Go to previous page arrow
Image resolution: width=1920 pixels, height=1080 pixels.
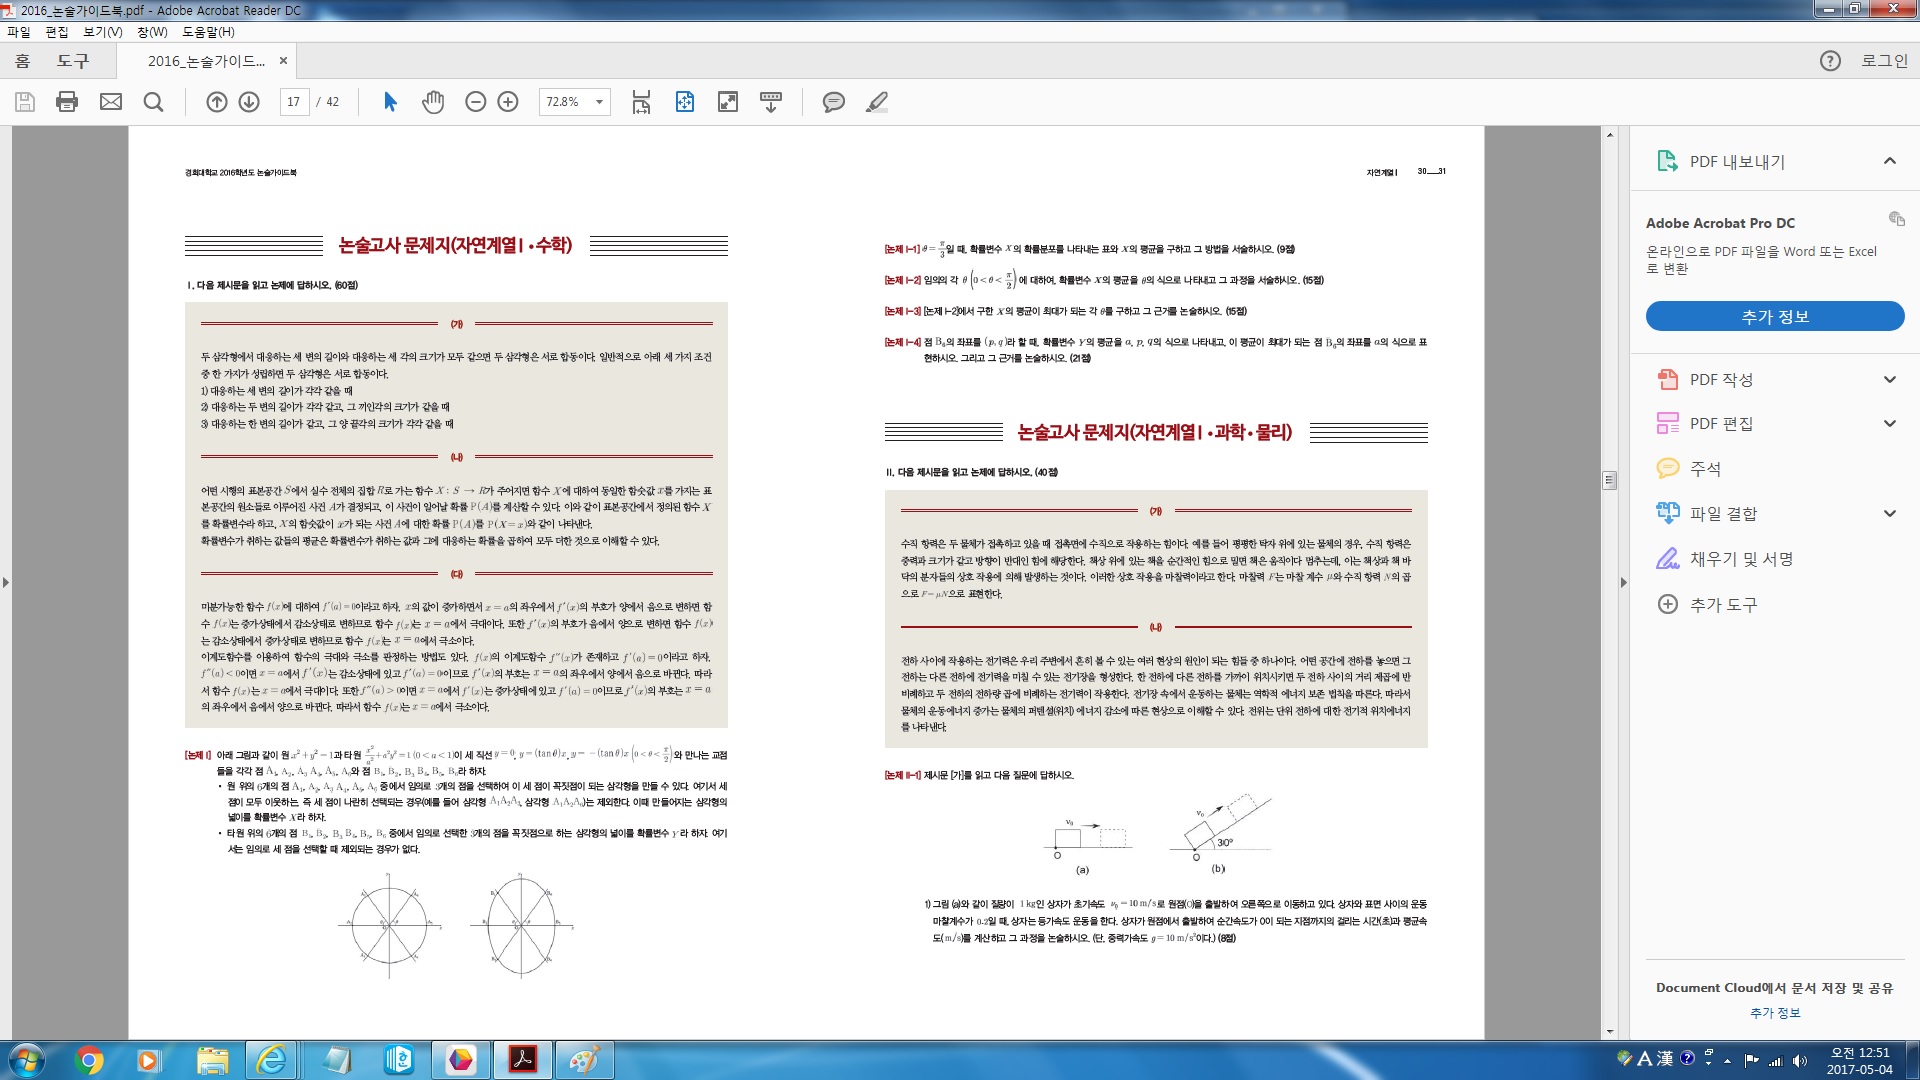[217, 102]
